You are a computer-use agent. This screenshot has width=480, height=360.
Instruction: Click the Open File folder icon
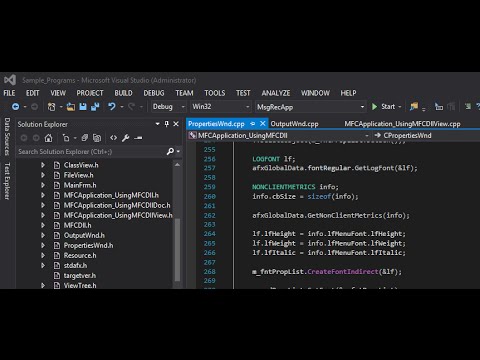pyautogui.click(x=71, y=107)
